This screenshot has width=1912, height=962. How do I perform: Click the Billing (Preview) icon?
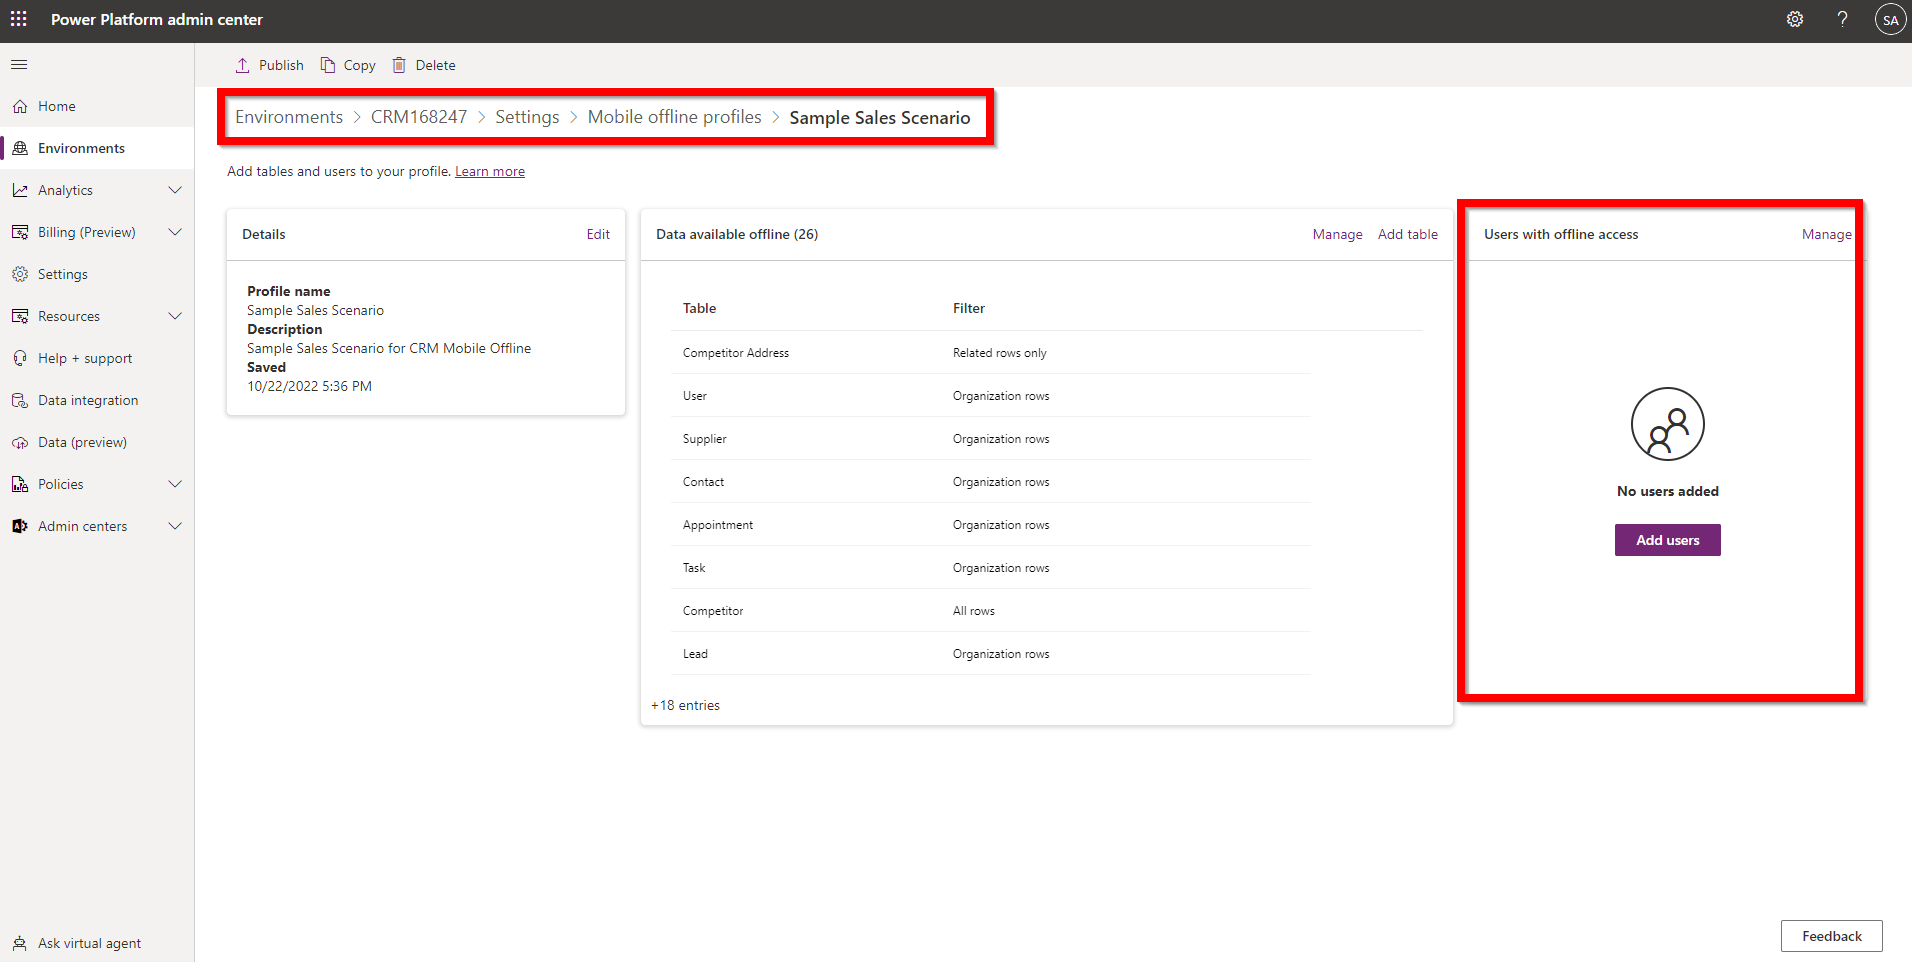pos(20,232)
